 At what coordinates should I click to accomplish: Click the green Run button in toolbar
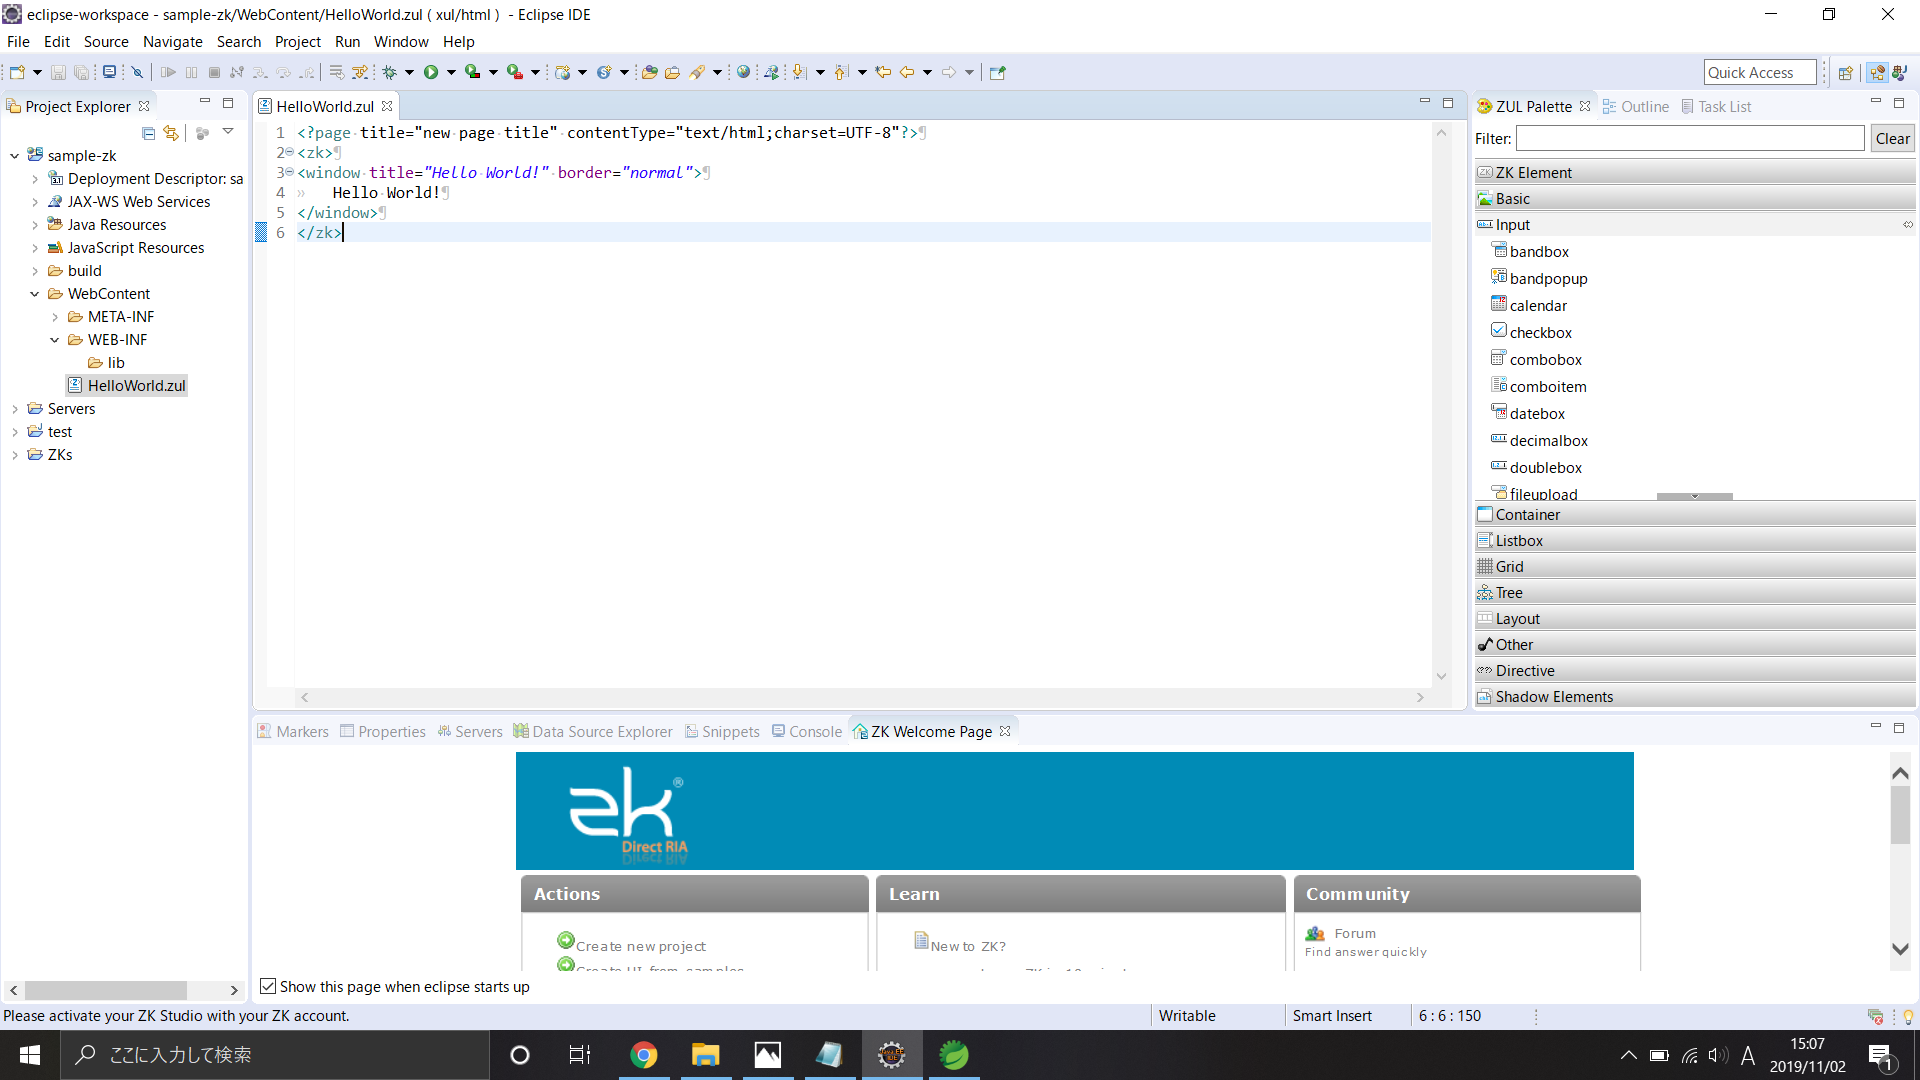[431, 72]
